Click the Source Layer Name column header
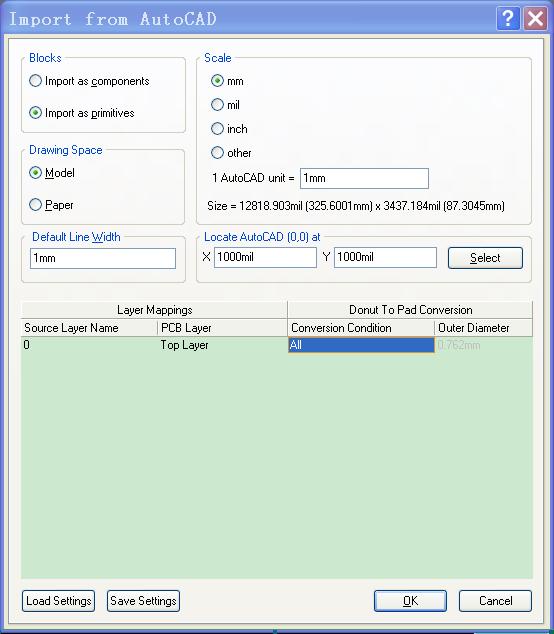 point(89,328)
